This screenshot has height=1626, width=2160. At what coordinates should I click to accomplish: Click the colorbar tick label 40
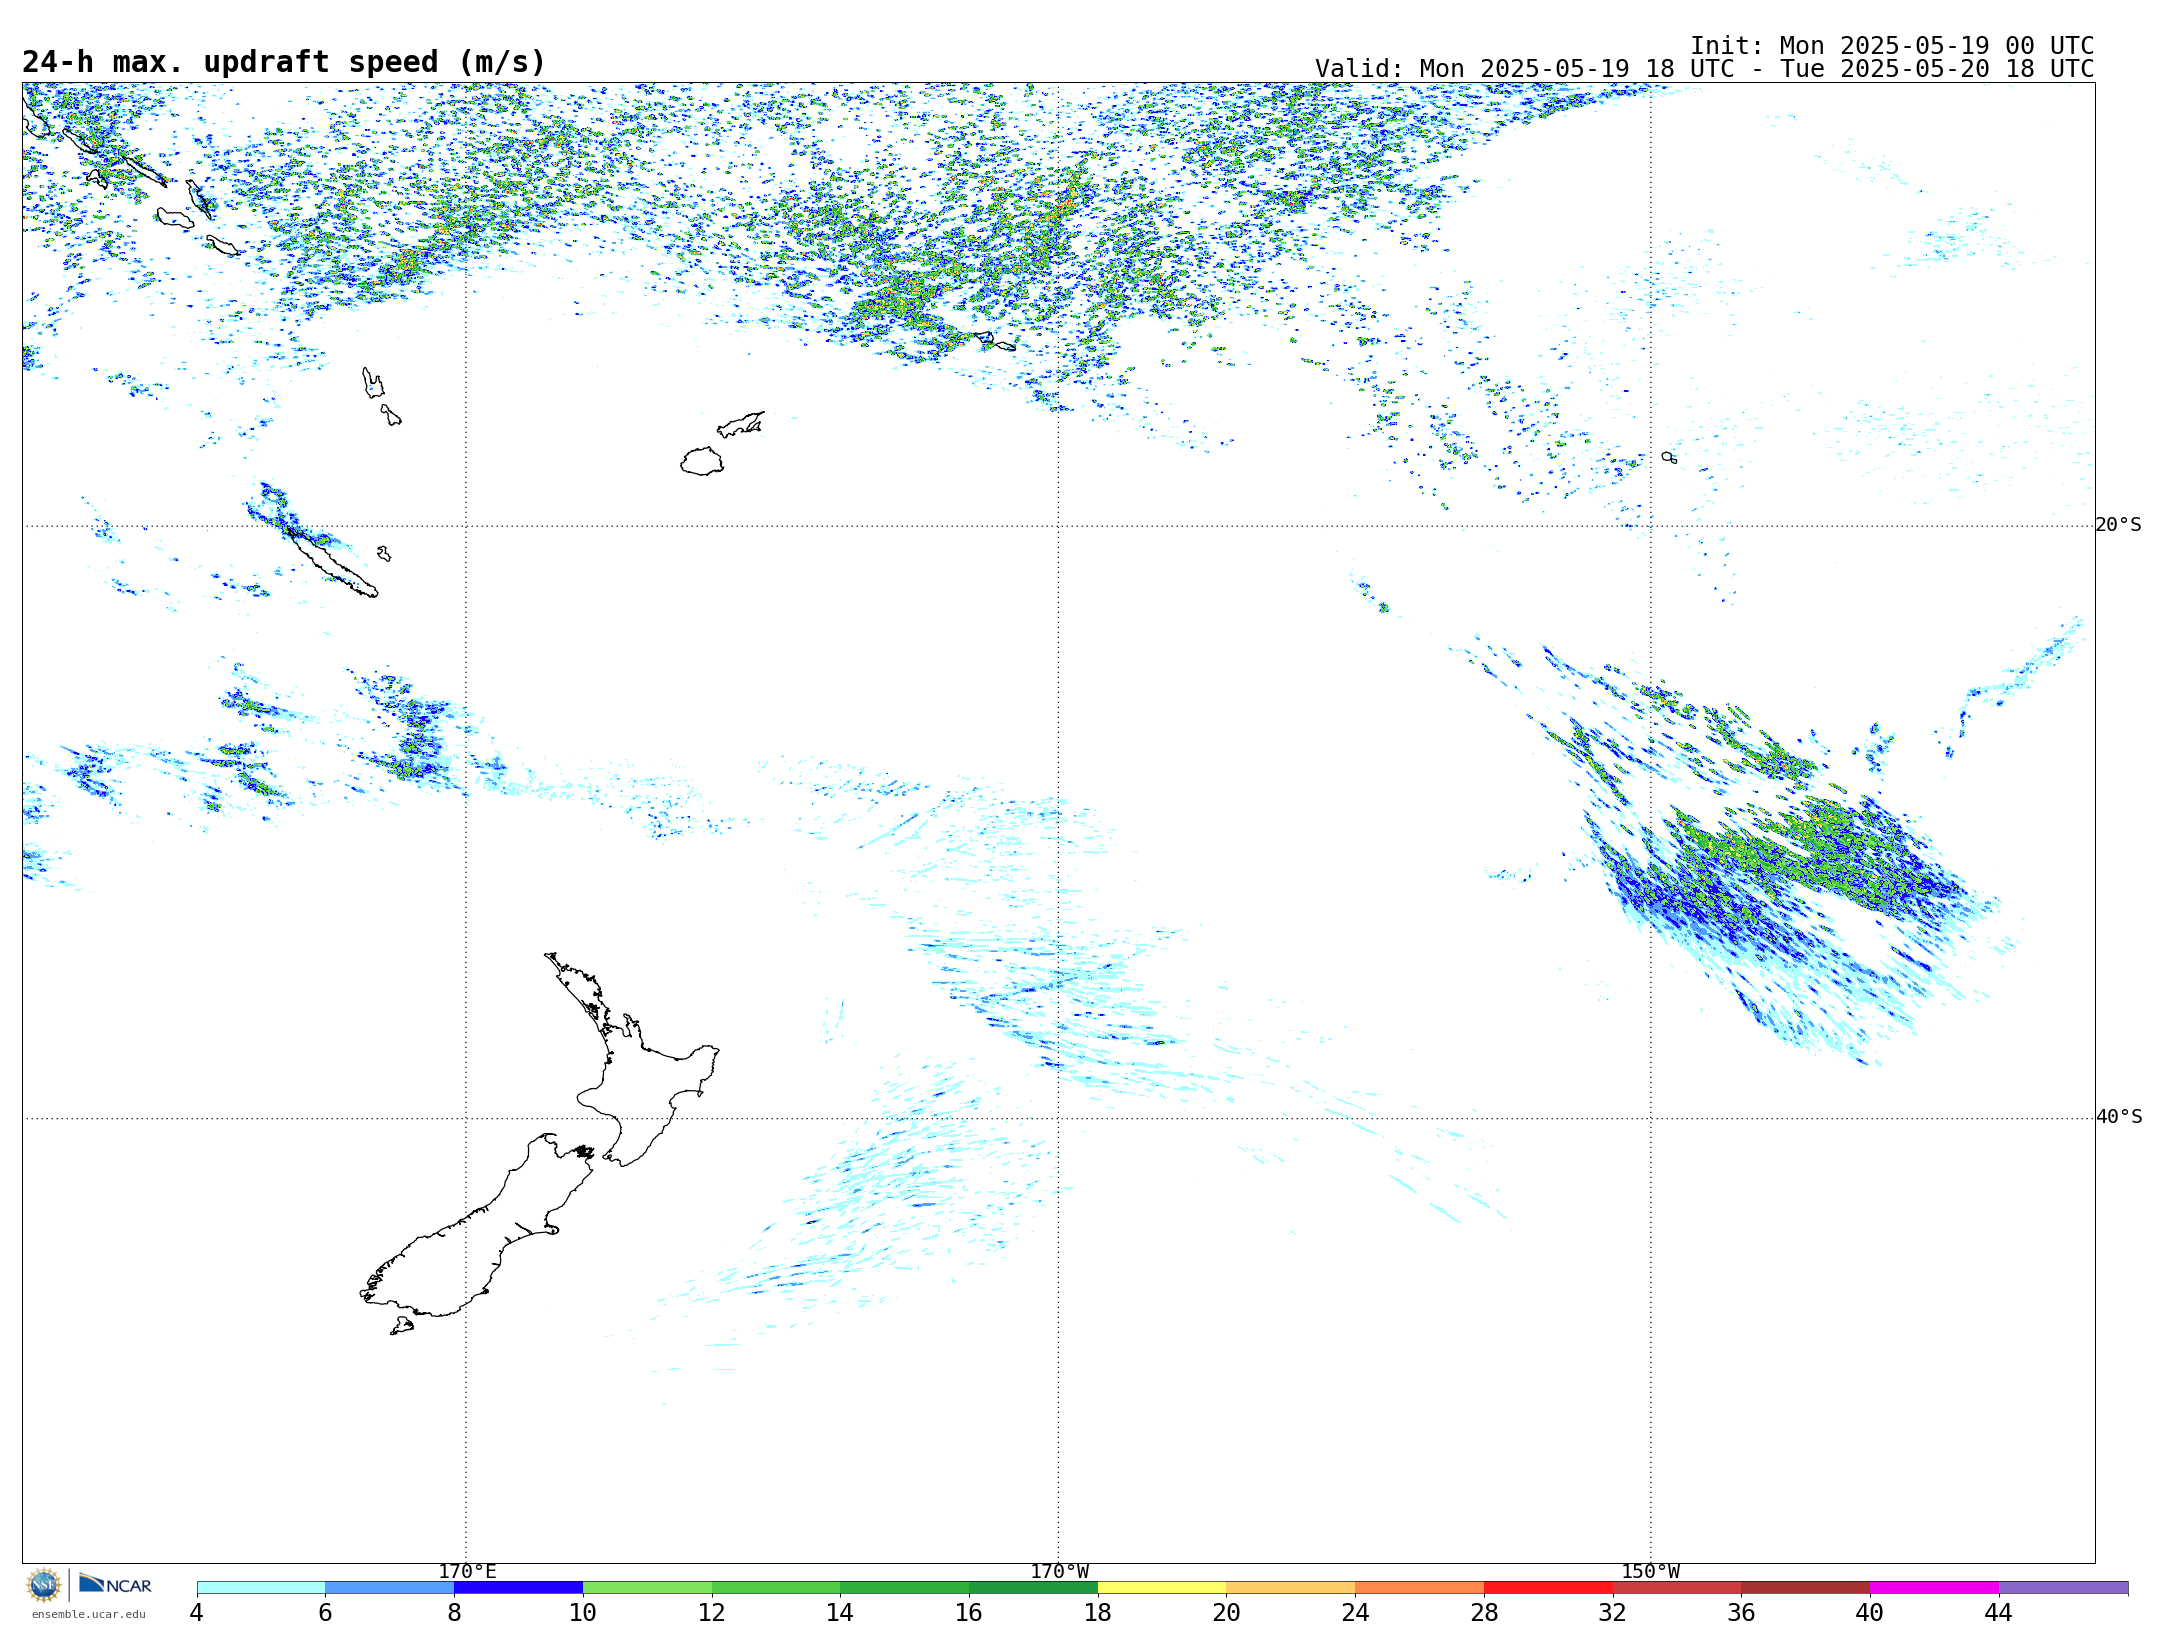1870,1612
